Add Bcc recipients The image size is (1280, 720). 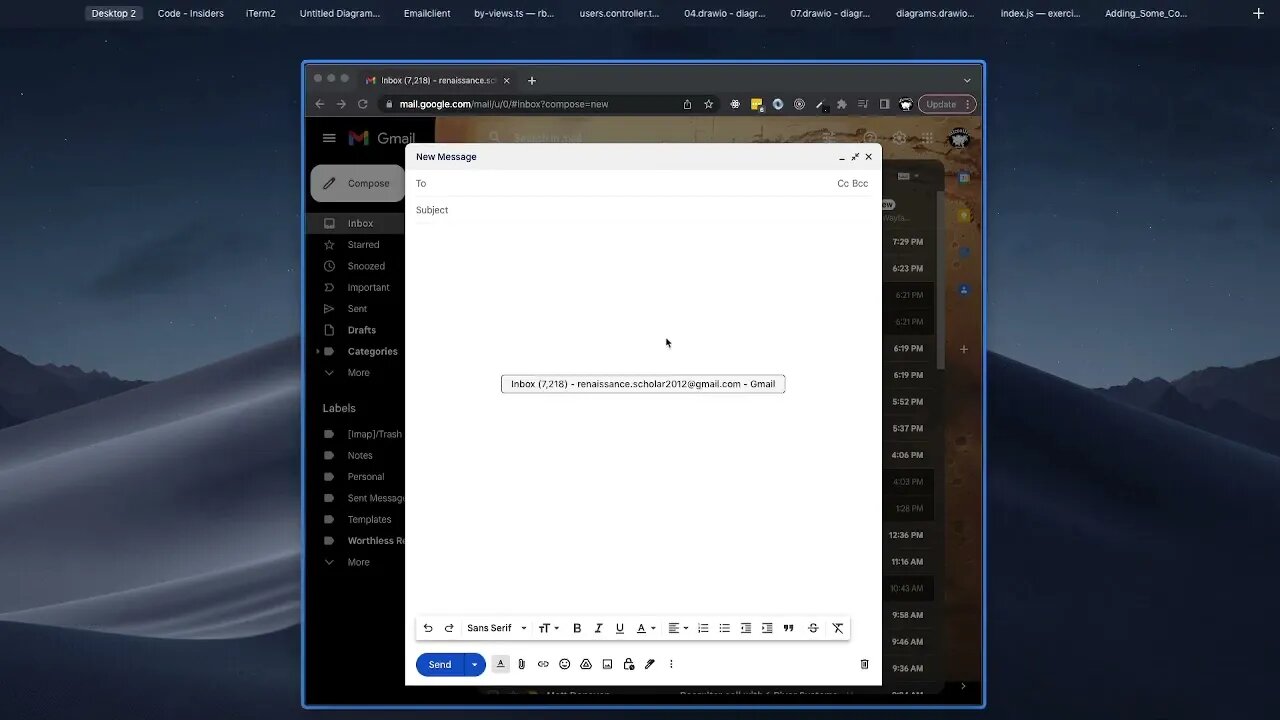(860, 184)
